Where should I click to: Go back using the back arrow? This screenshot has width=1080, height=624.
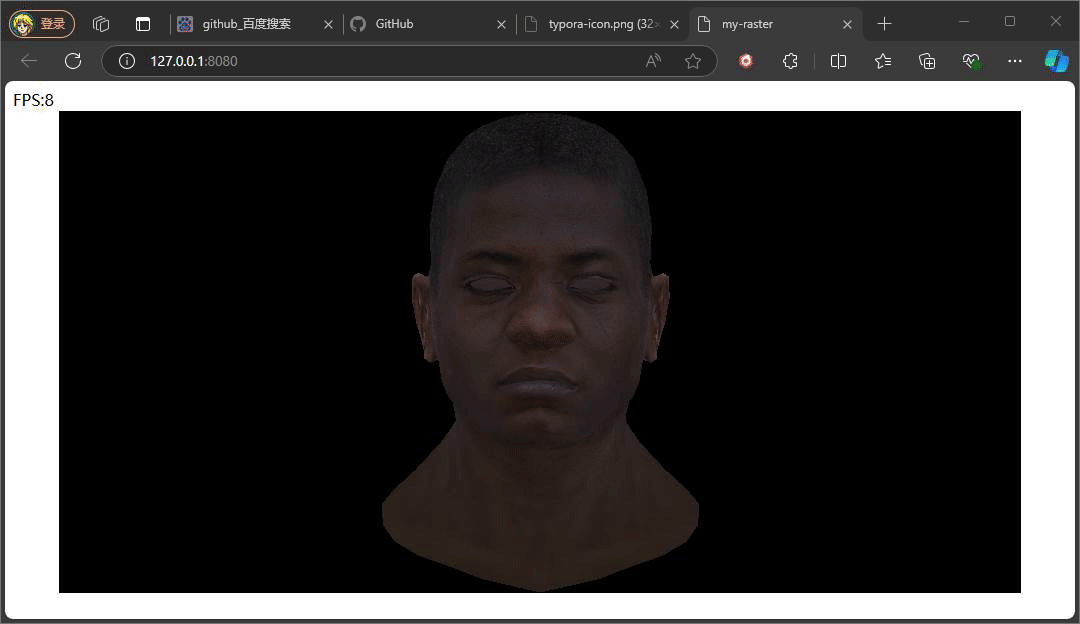coord(29,61)
